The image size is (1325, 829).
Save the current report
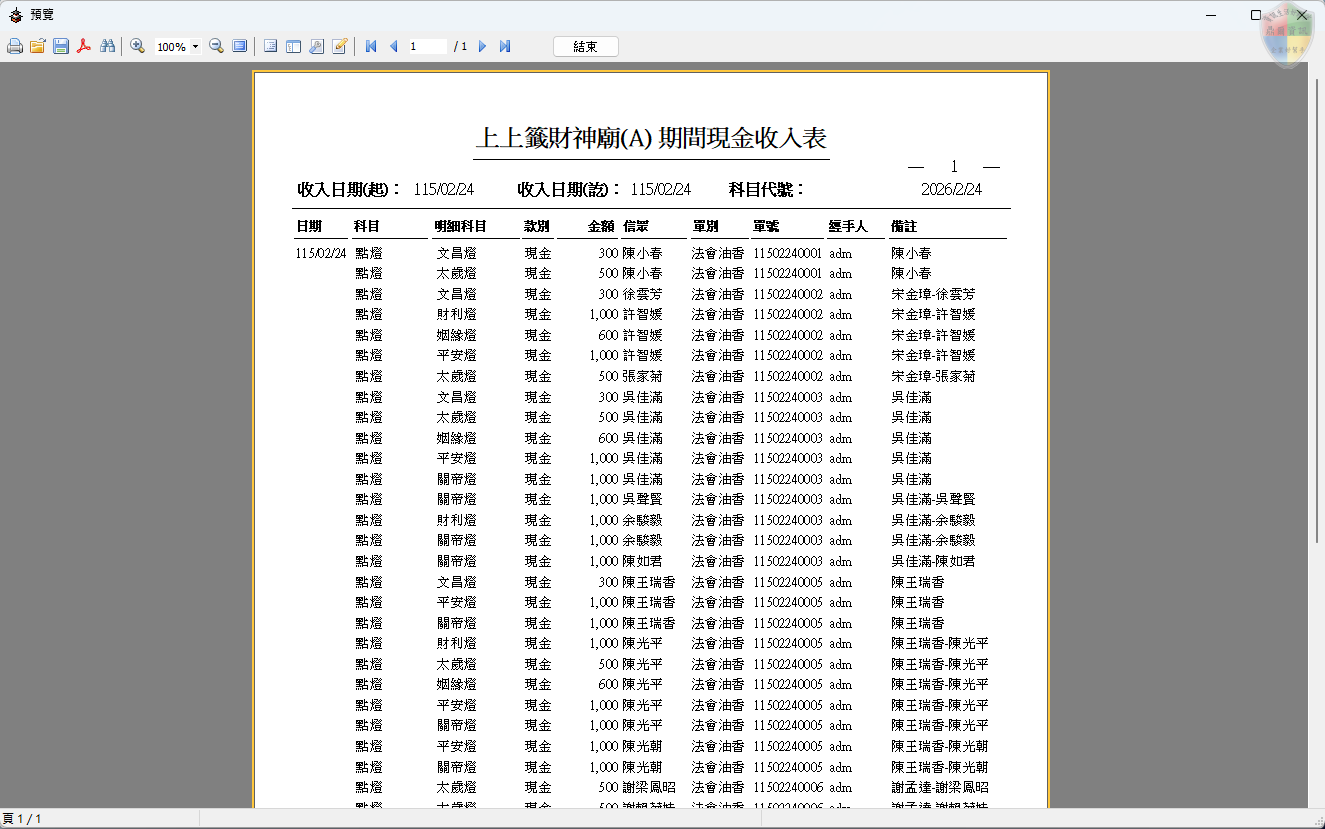[x=61, y=46]
